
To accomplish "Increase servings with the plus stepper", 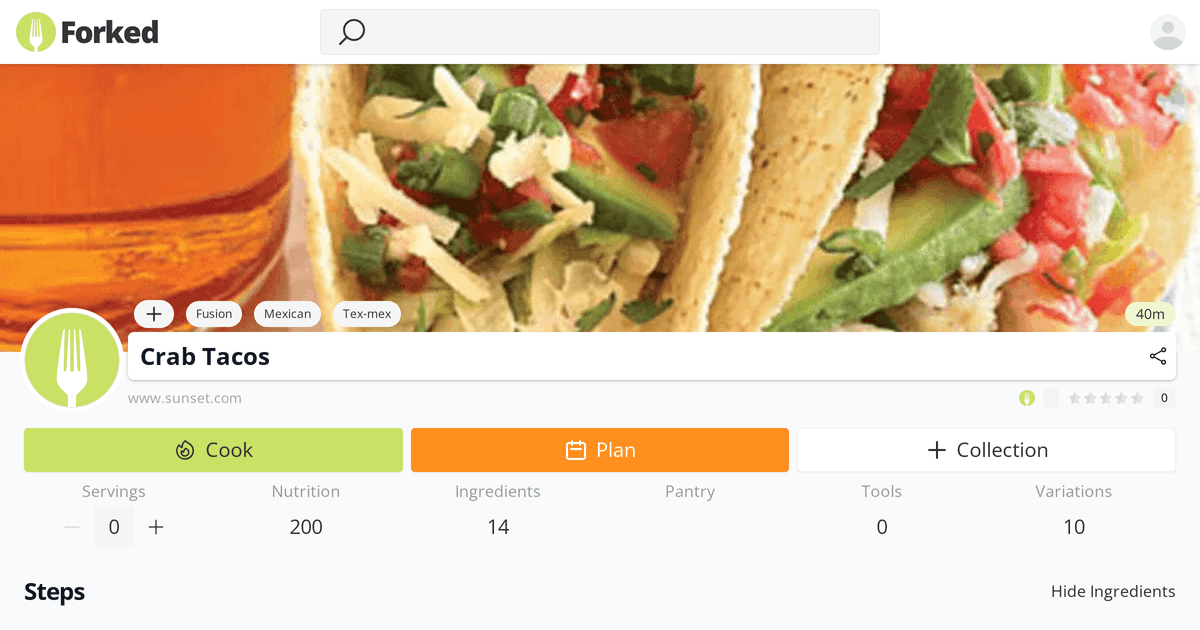I will pyautogui.click(x=156, y=526).
